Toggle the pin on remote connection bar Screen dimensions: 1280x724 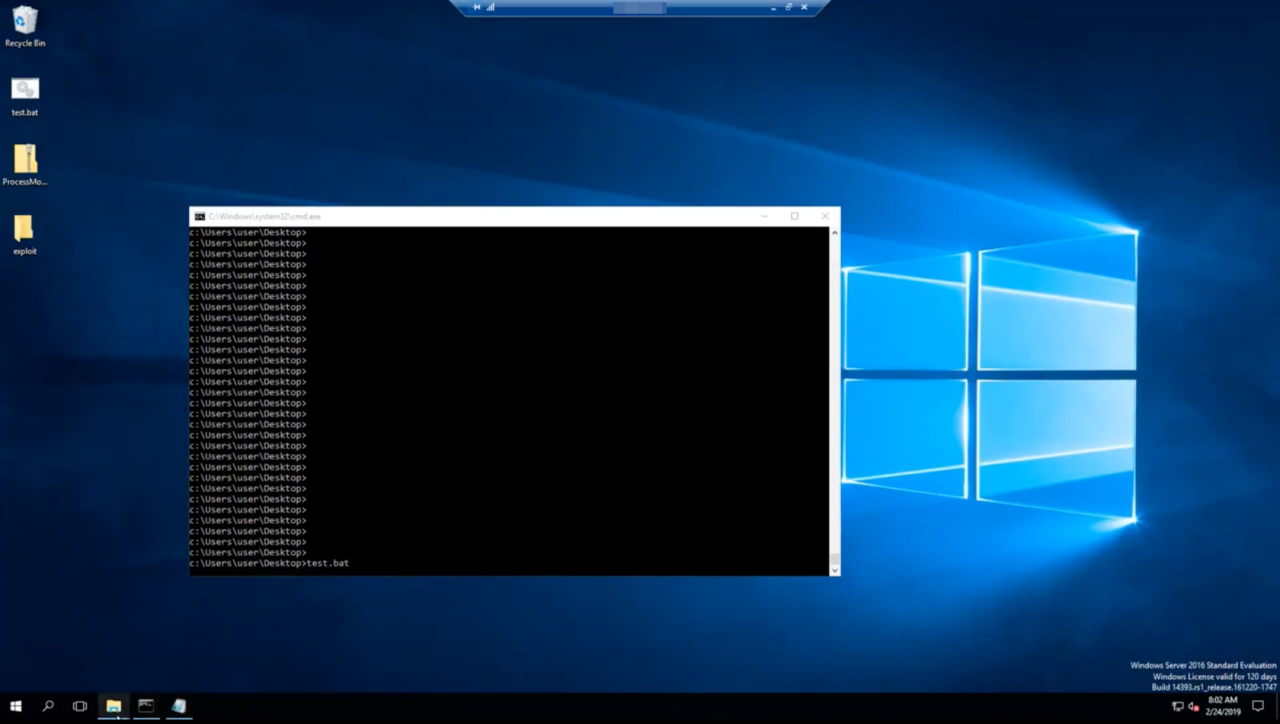coord(477,7)
